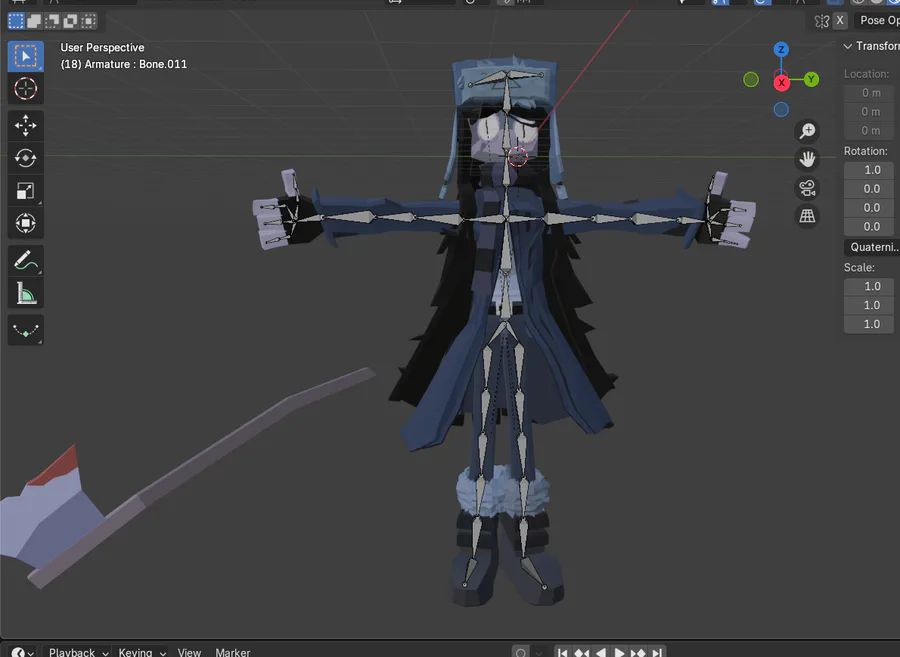Open the Quaternion rotation mode dropdown
Viewport: 900px width, 657px height.
[x=872, y=247]
